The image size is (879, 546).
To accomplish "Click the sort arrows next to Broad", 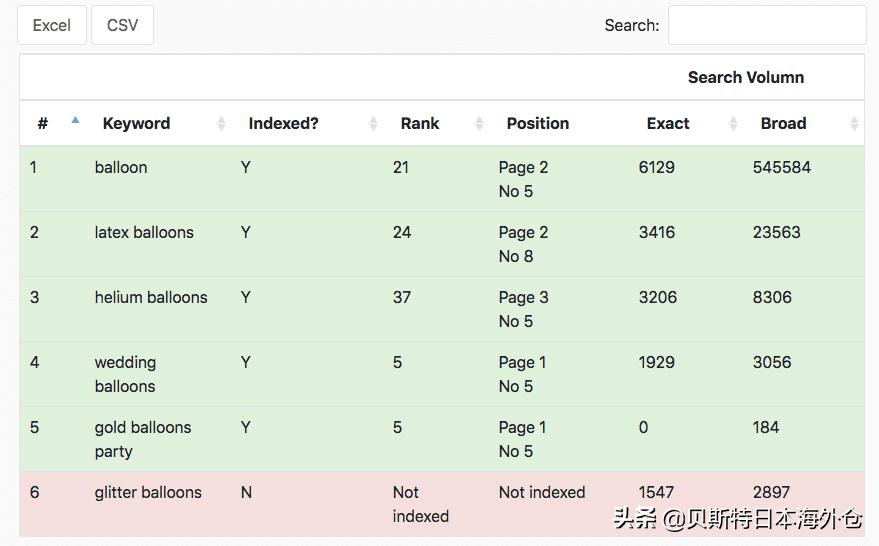I will [x=854, y=124].
